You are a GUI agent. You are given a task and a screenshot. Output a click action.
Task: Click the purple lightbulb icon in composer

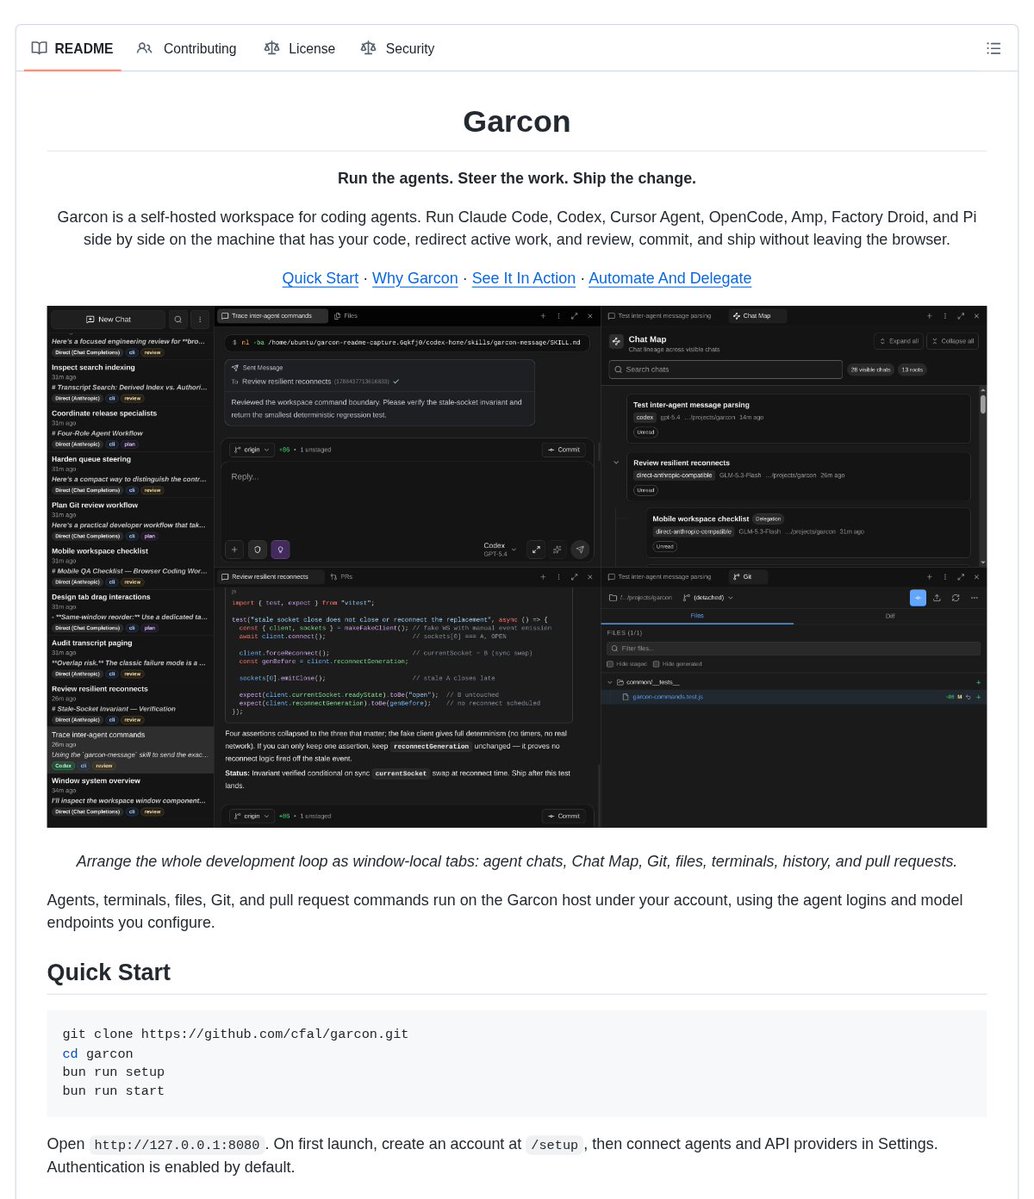[x=281, y=549]
